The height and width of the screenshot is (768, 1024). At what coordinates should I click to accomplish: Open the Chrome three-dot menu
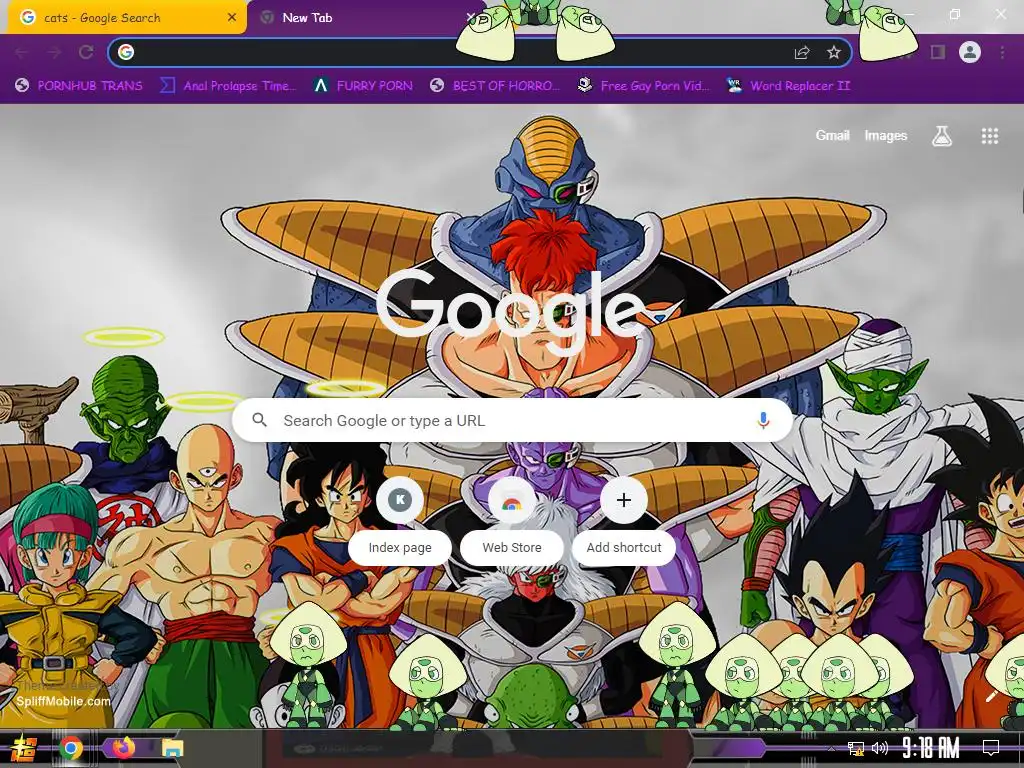coord(1002,52)
